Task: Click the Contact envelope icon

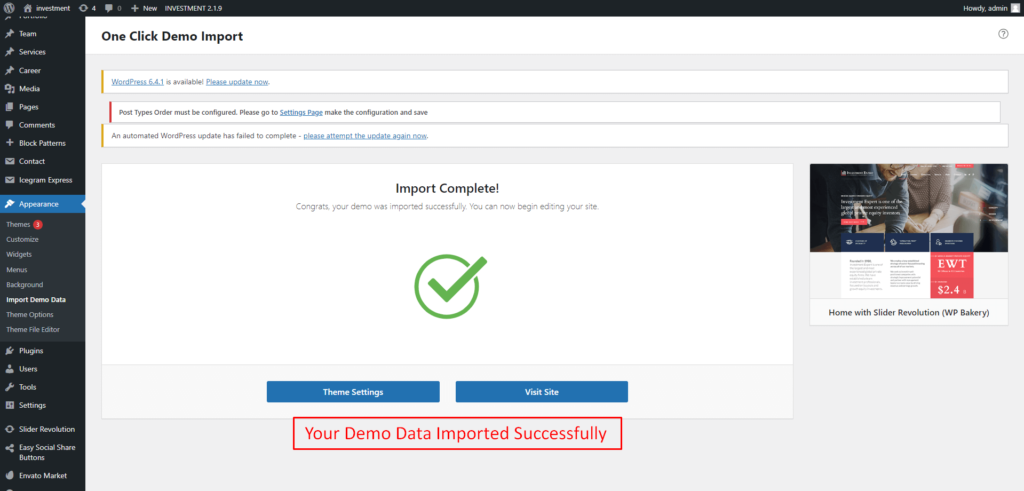Action: click(10, 161)
